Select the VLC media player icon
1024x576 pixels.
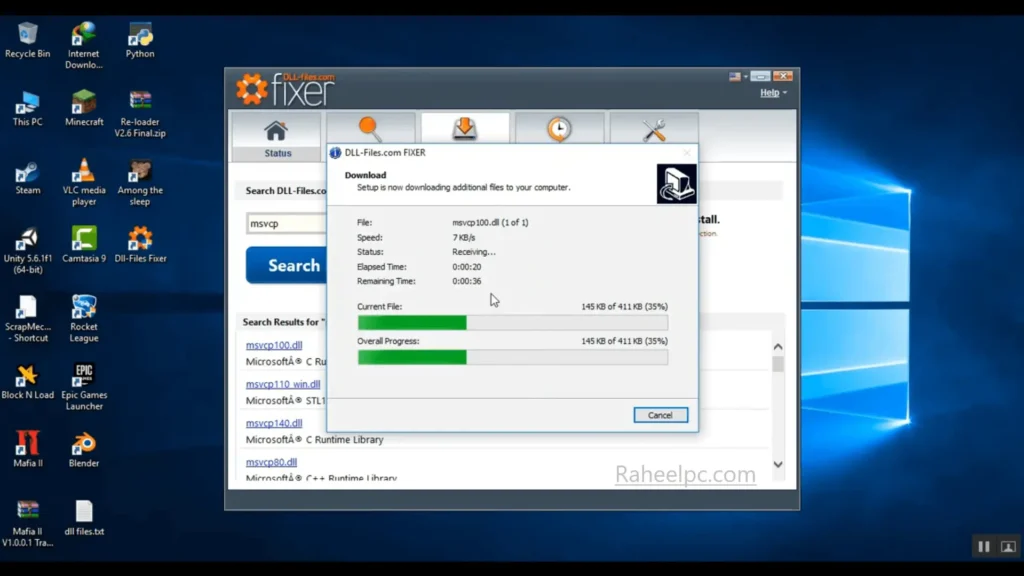click(x=84, y=182)
